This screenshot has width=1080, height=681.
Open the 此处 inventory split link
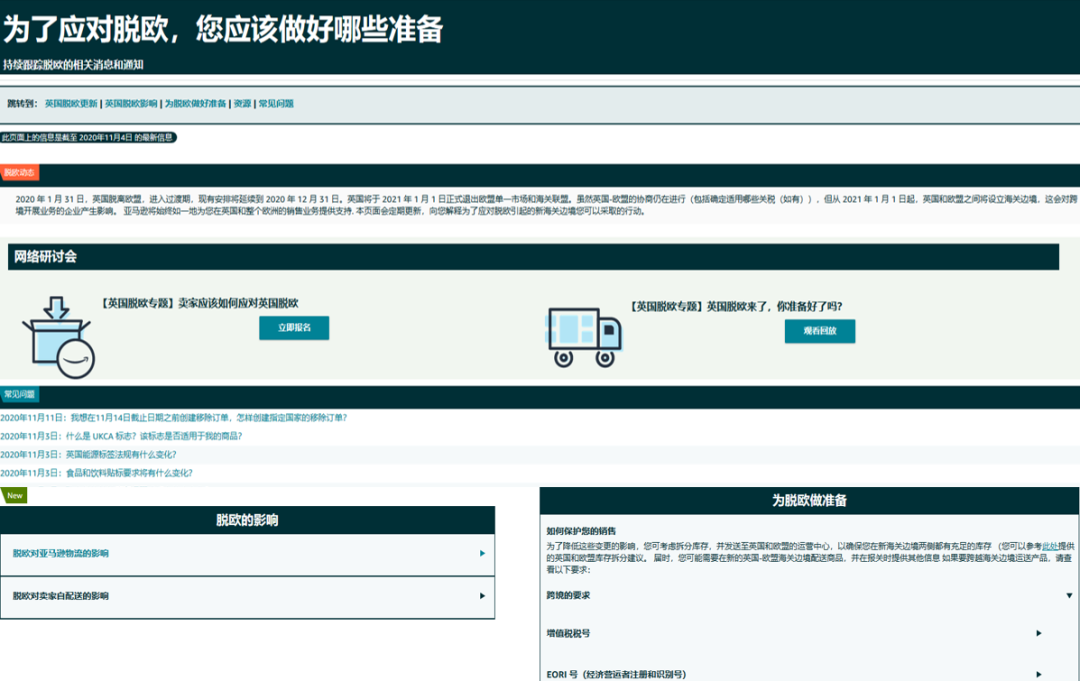pos(1050,546)
